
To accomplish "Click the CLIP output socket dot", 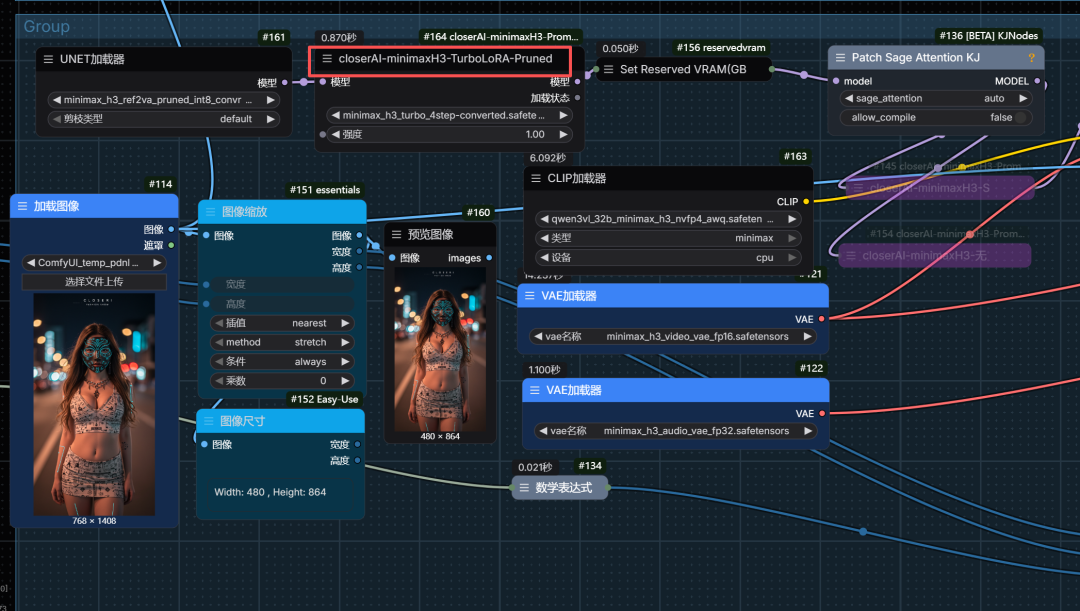I will [x=806, y=202].
